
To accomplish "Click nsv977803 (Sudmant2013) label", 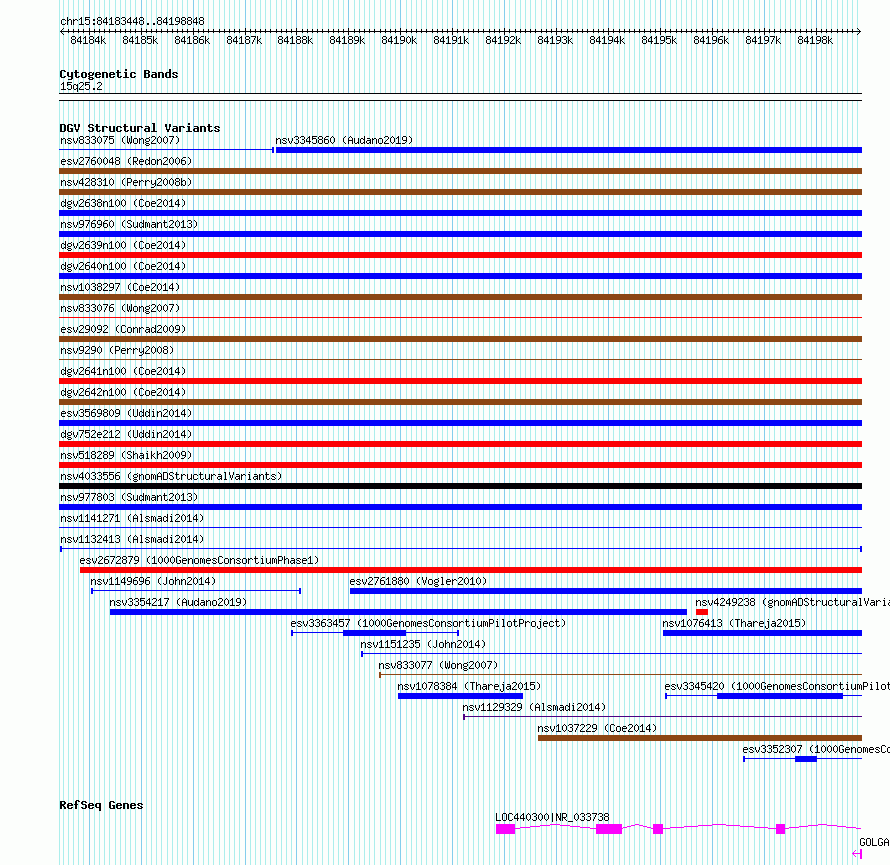I will click(x=129, y=497).
